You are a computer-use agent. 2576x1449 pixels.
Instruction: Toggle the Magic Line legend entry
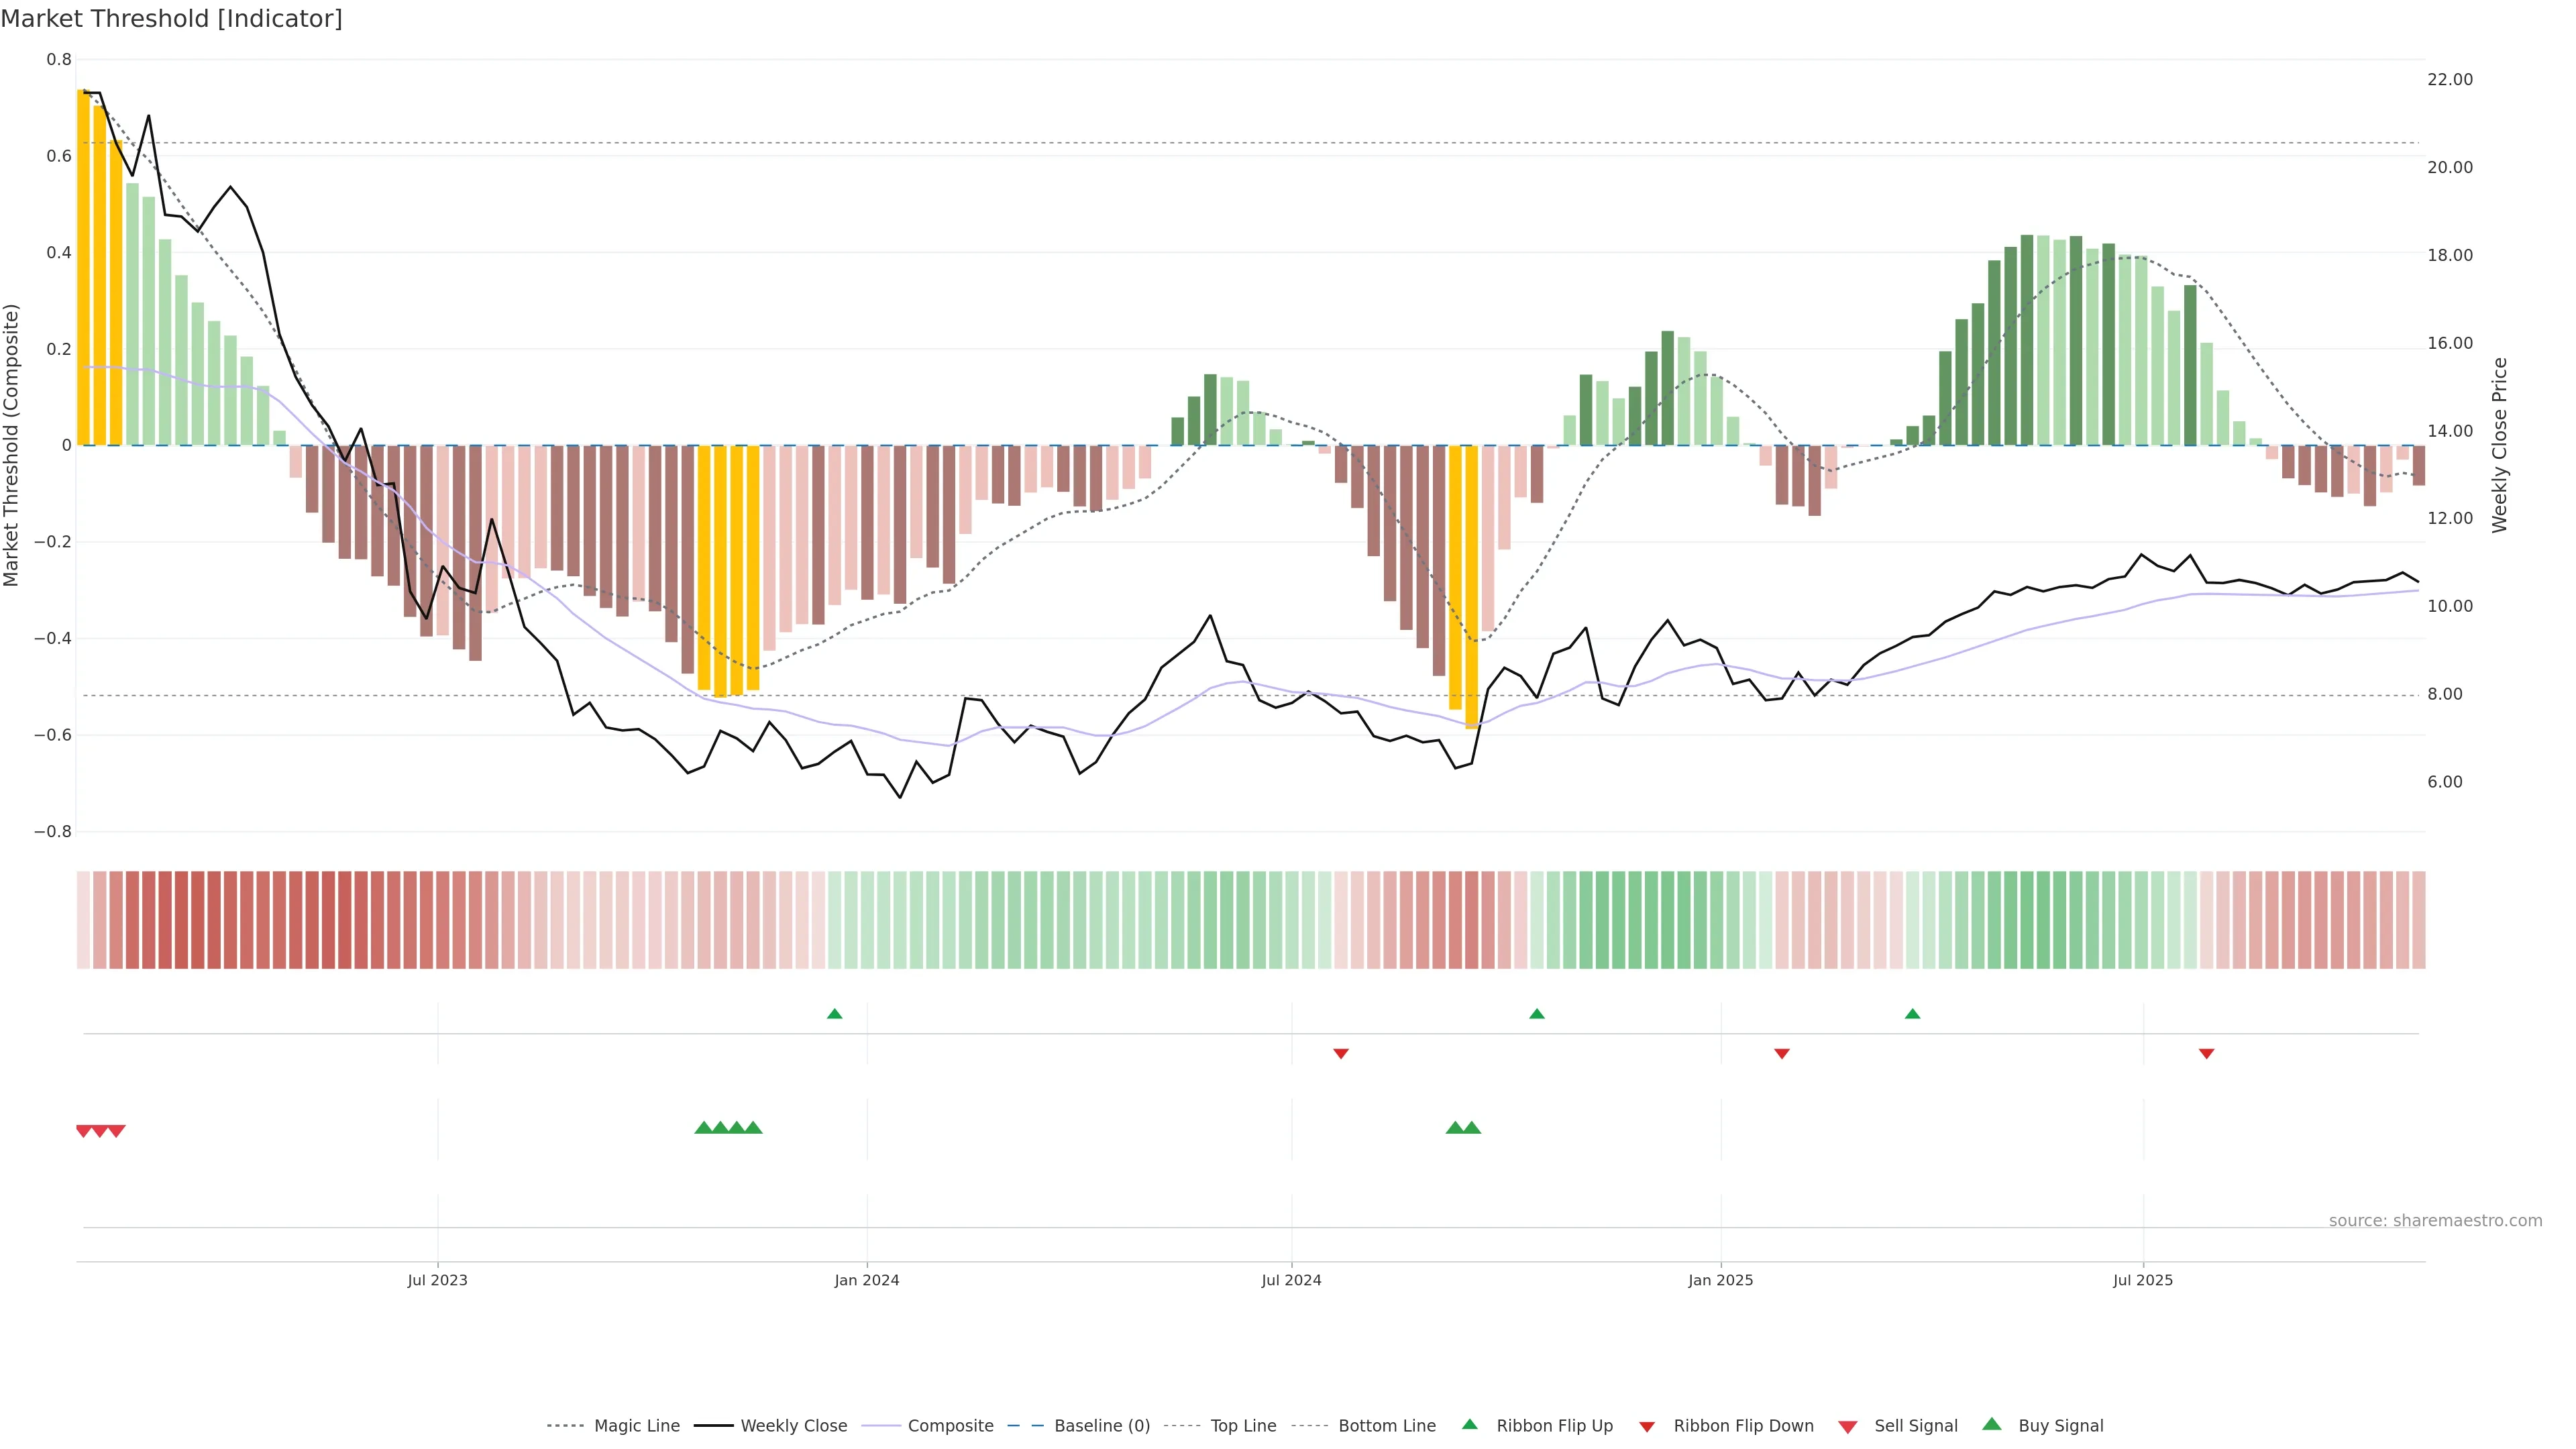[636, 1426]
